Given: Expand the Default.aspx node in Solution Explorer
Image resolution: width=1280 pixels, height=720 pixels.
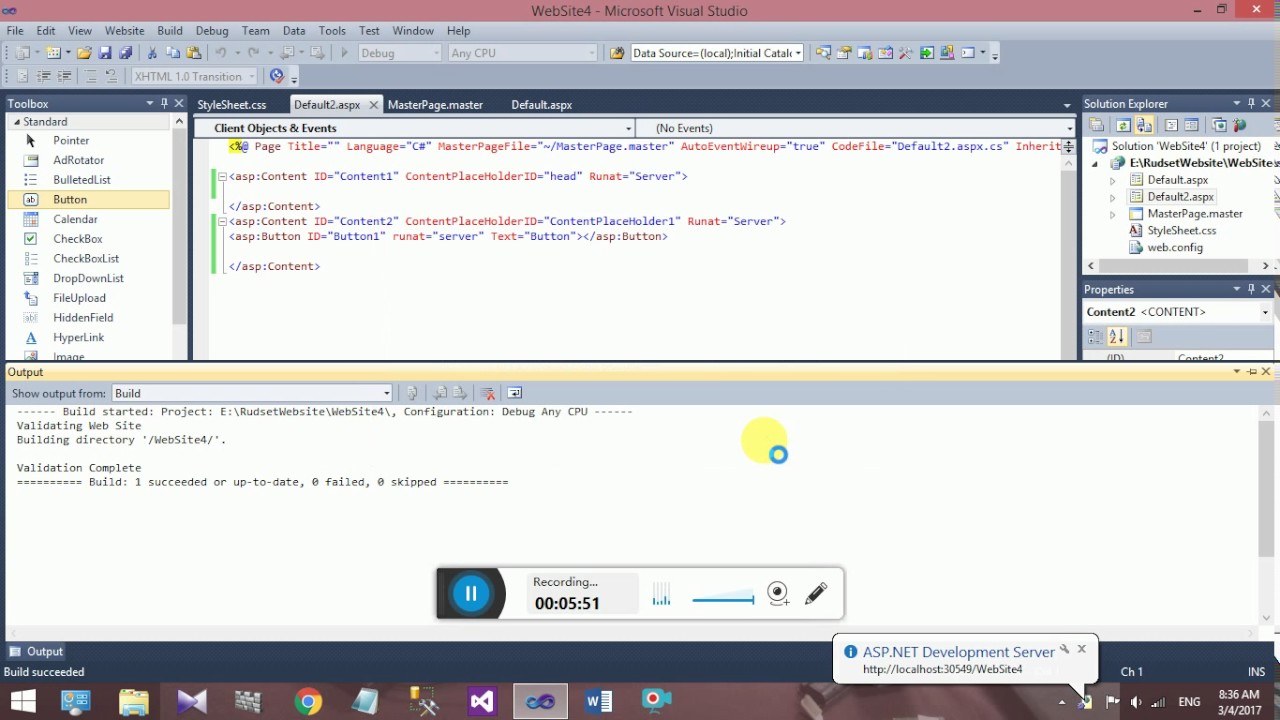Looking at the screenshot, I should pyautogui.click(x=1113, y=180).
